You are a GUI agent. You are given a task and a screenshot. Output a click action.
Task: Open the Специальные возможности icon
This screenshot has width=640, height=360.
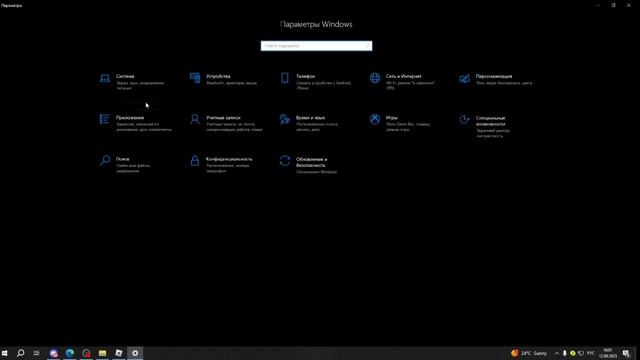464,119
